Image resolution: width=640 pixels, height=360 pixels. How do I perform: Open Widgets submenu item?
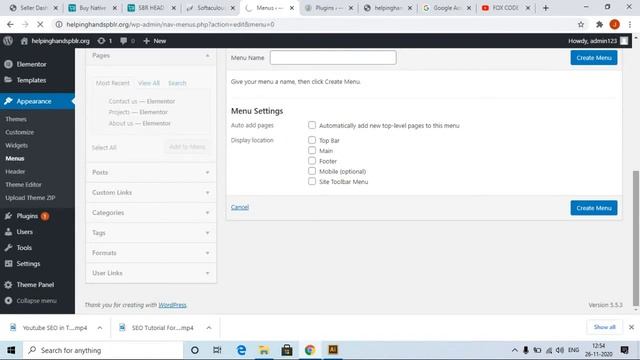[16, 145]
